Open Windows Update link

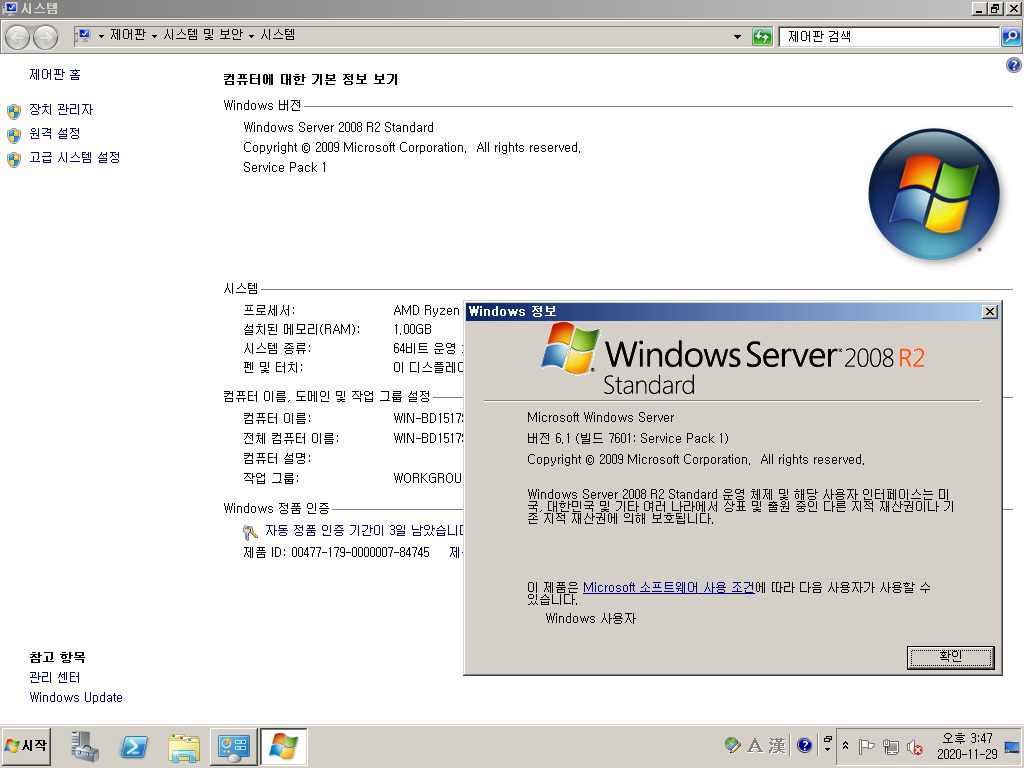click(76, 697)
